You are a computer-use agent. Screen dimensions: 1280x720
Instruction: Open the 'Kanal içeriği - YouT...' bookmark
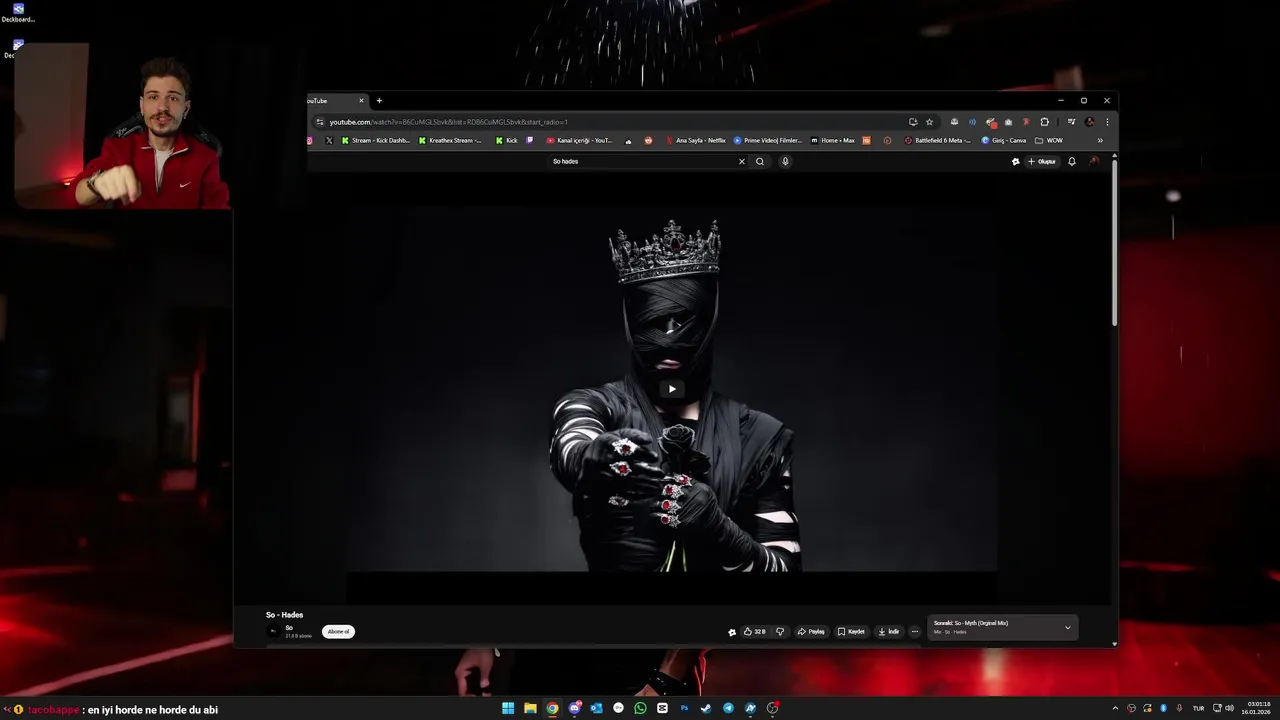pyautogui.click(x=579, y=141)
